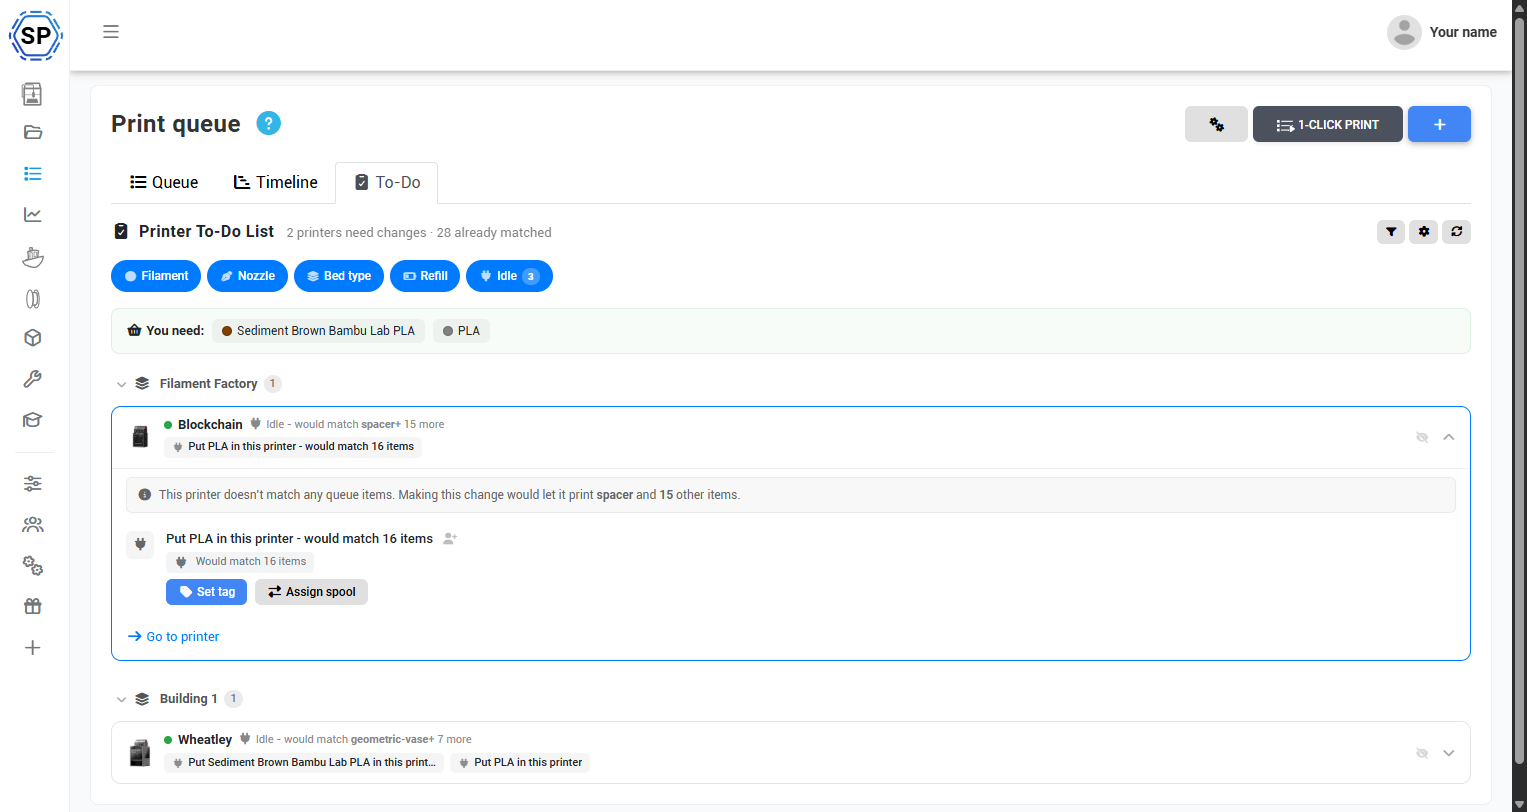Screen dimensions: 1527x812
Task: Expand the Wheatley printer card
Action: point(1449,753)
